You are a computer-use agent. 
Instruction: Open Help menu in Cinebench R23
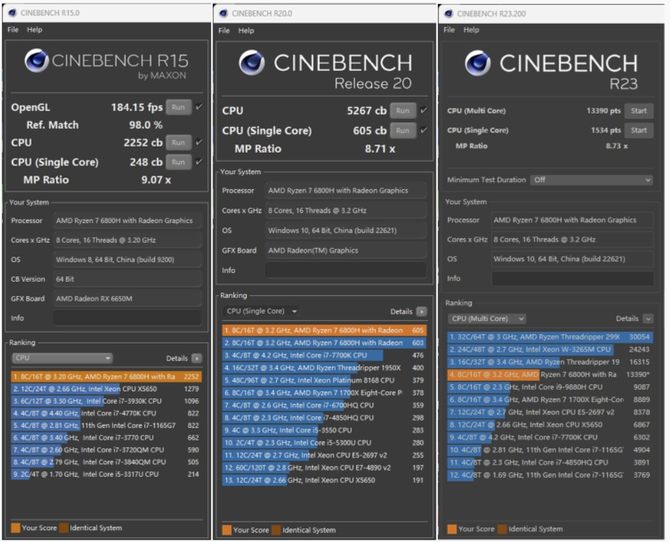coord(471,30)
